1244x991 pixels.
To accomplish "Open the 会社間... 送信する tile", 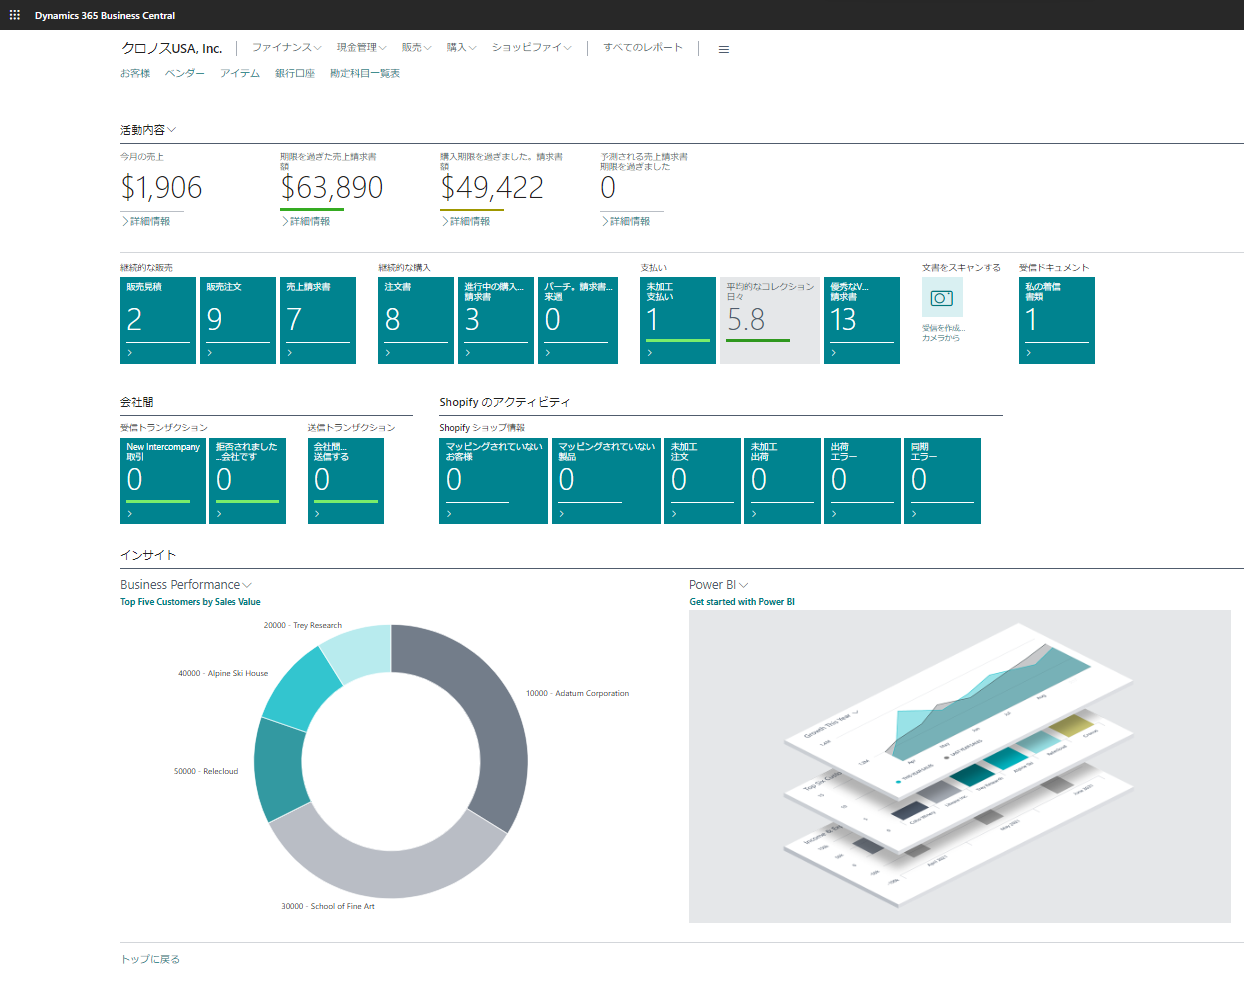I will click(346, 481).
